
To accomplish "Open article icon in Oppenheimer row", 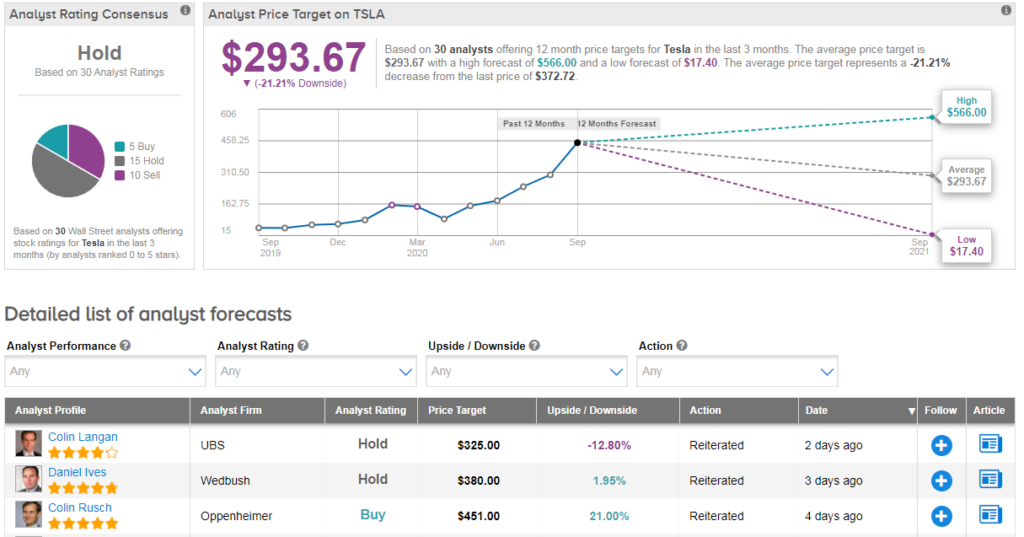I will pyautogui.click(x=990, y=515).
